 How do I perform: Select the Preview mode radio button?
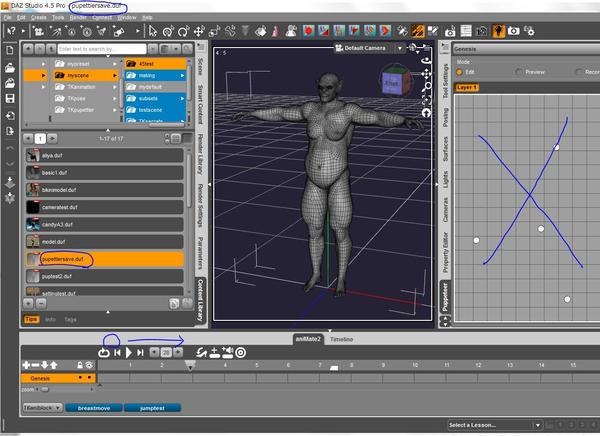point(519,72)
